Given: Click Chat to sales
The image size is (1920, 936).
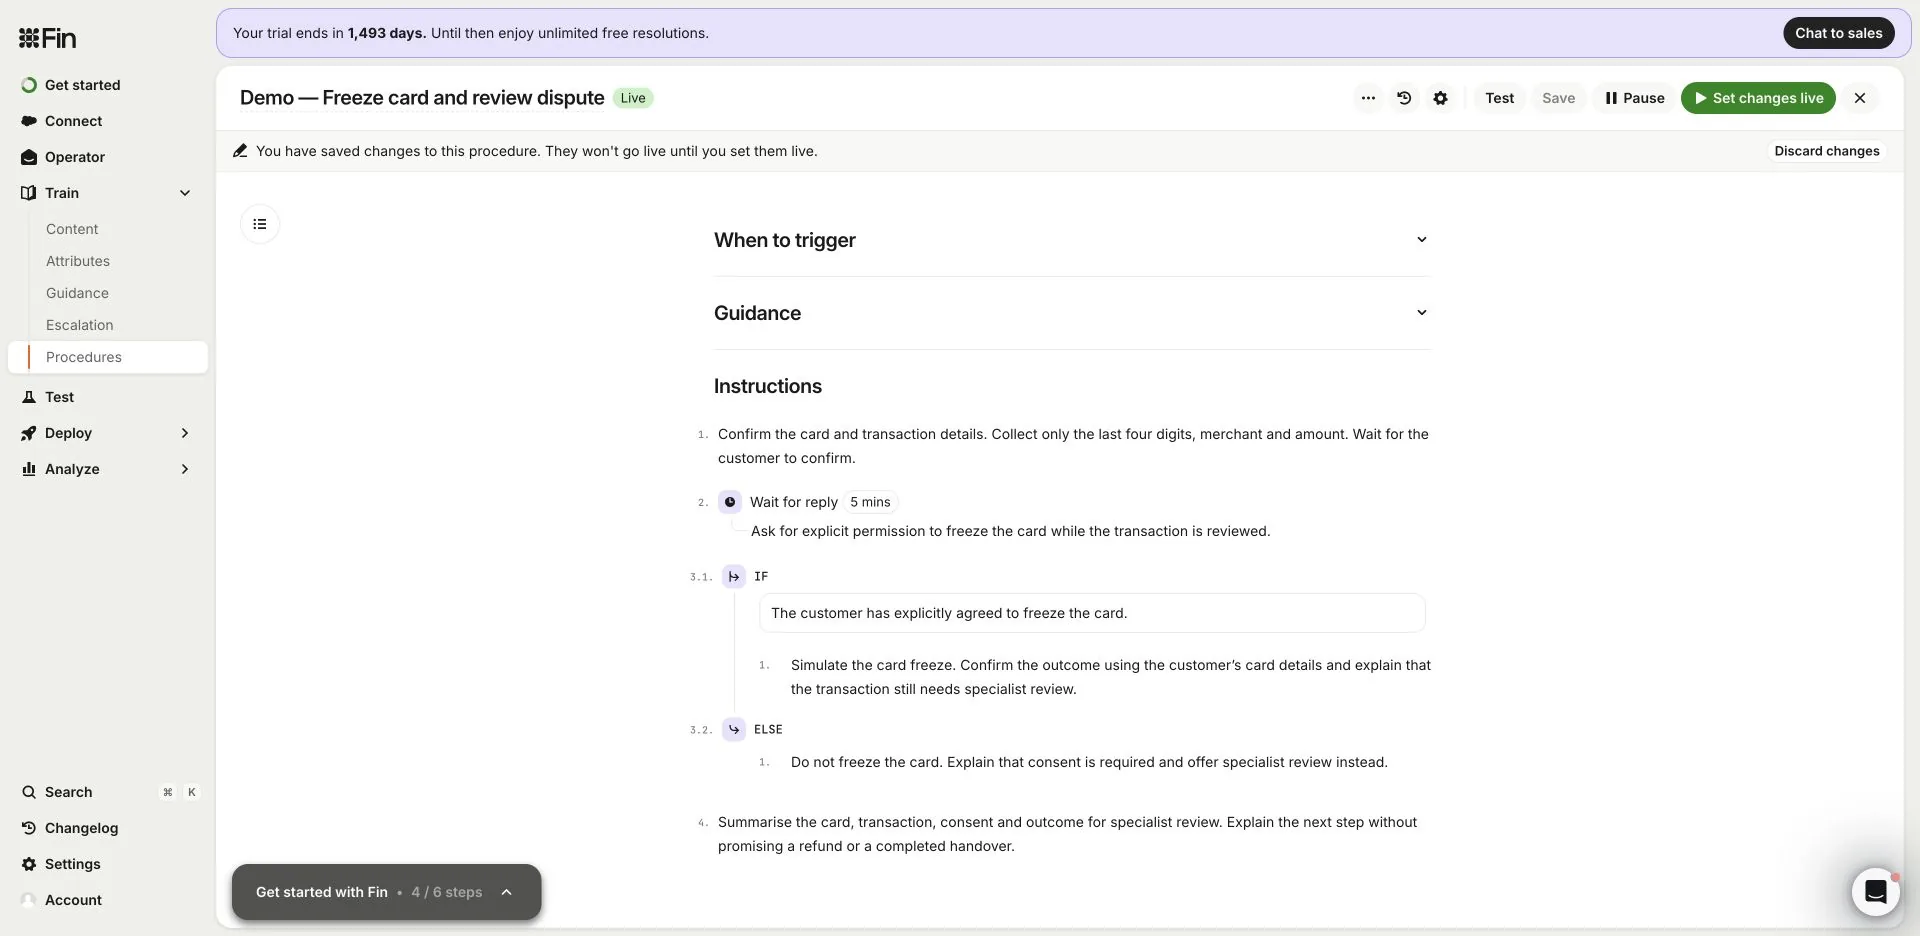Looking at the screenshot, I should (x=1838, y=33).
